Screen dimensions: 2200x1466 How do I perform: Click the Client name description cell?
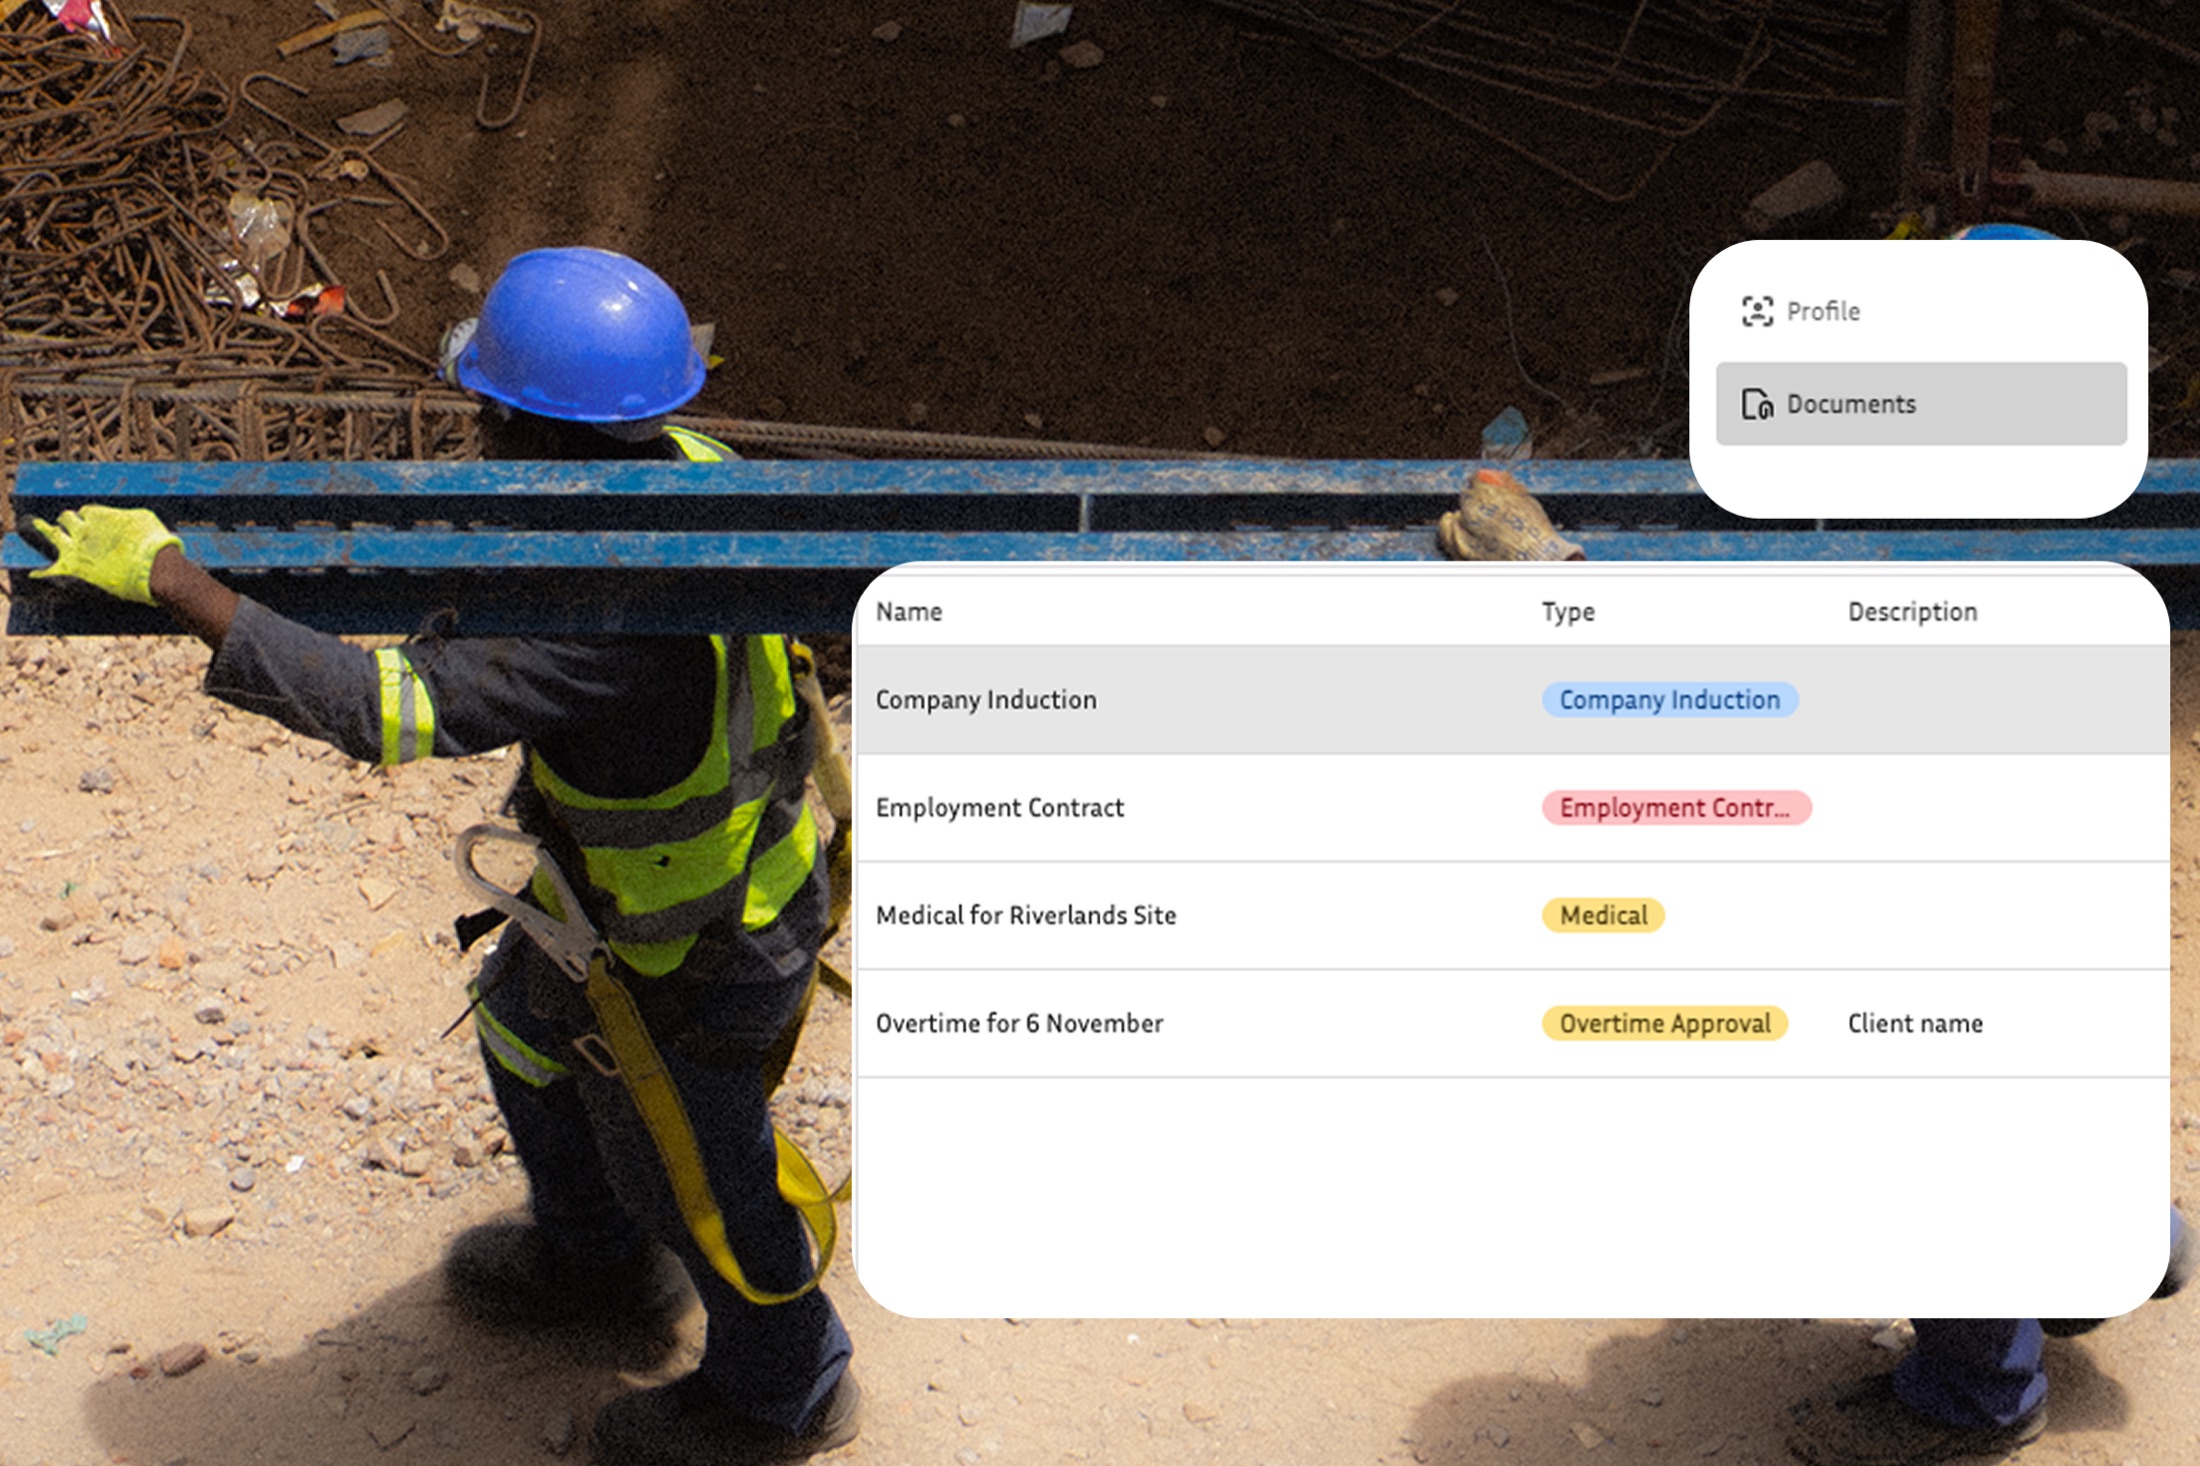pyautogui.click(x=1914, y=1024)
